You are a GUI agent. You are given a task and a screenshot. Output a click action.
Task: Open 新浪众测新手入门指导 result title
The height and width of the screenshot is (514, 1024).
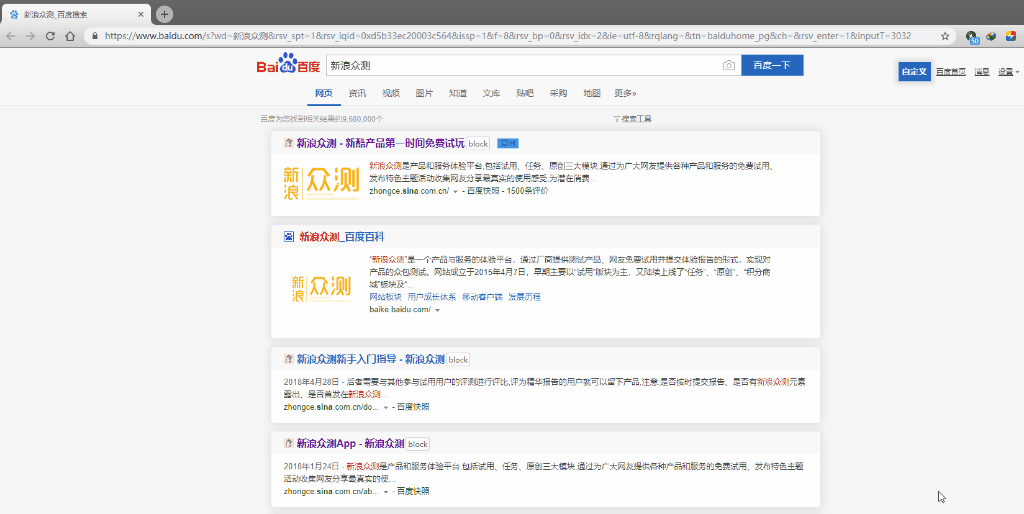pyautogui.click(x=370, y=359)
